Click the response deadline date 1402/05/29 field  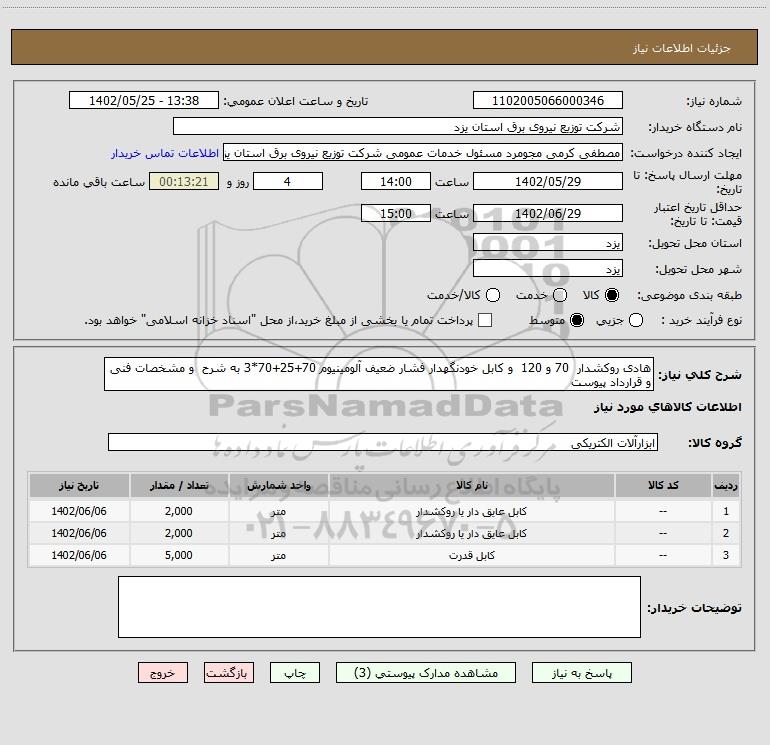[548, 182]
